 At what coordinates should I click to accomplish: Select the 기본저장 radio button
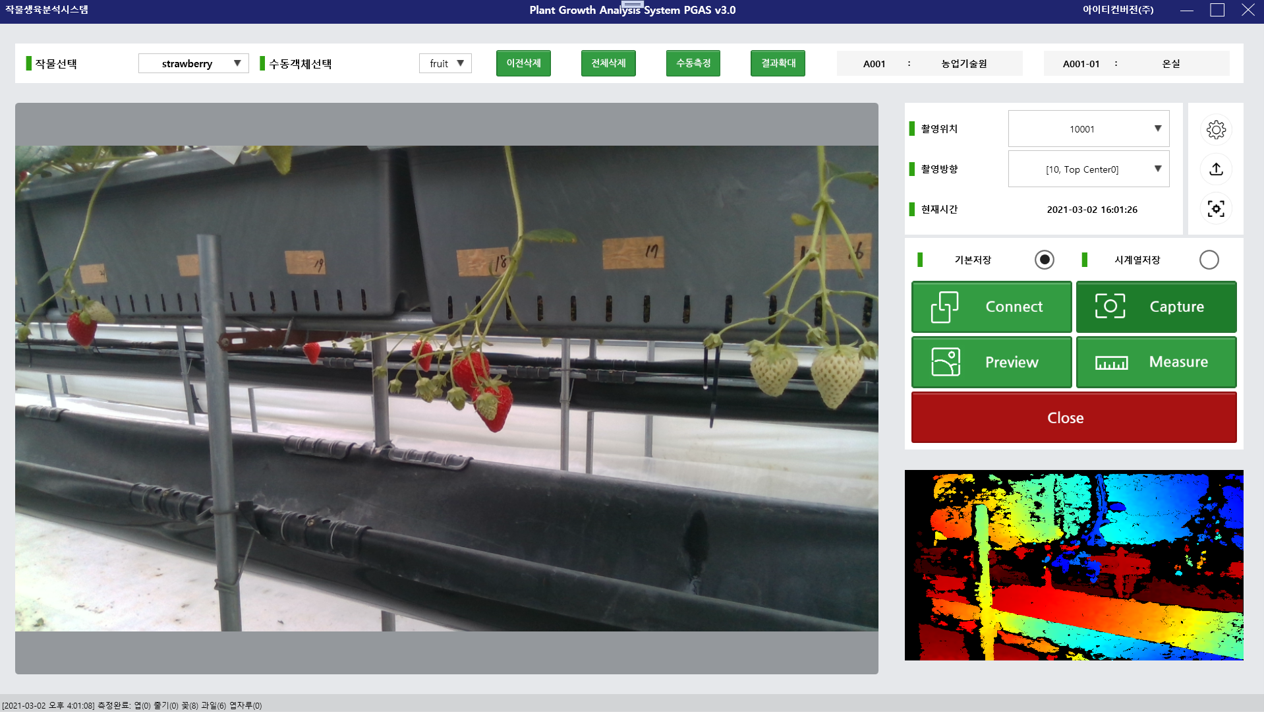(x=1044, y=260)
